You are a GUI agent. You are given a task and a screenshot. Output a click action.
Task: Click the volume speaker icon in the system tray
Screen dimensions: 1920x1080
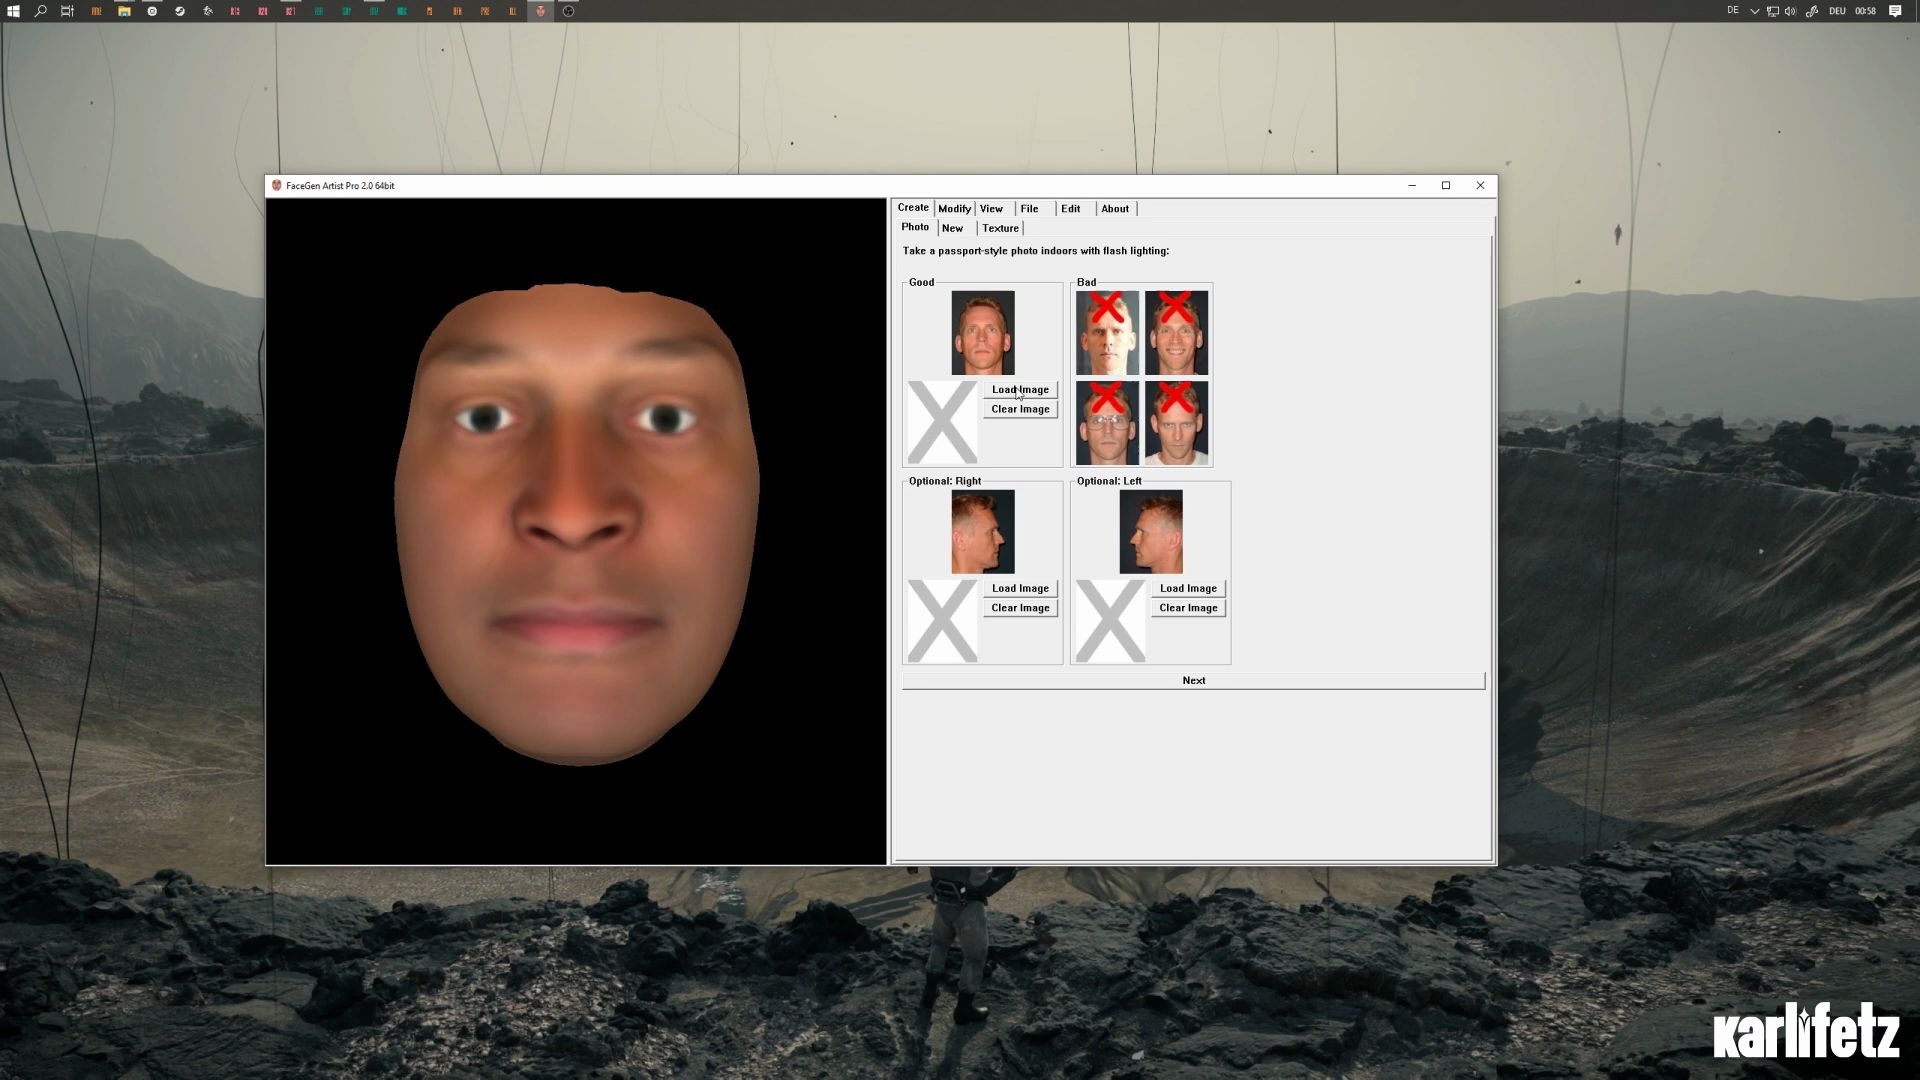point(1791,11)
